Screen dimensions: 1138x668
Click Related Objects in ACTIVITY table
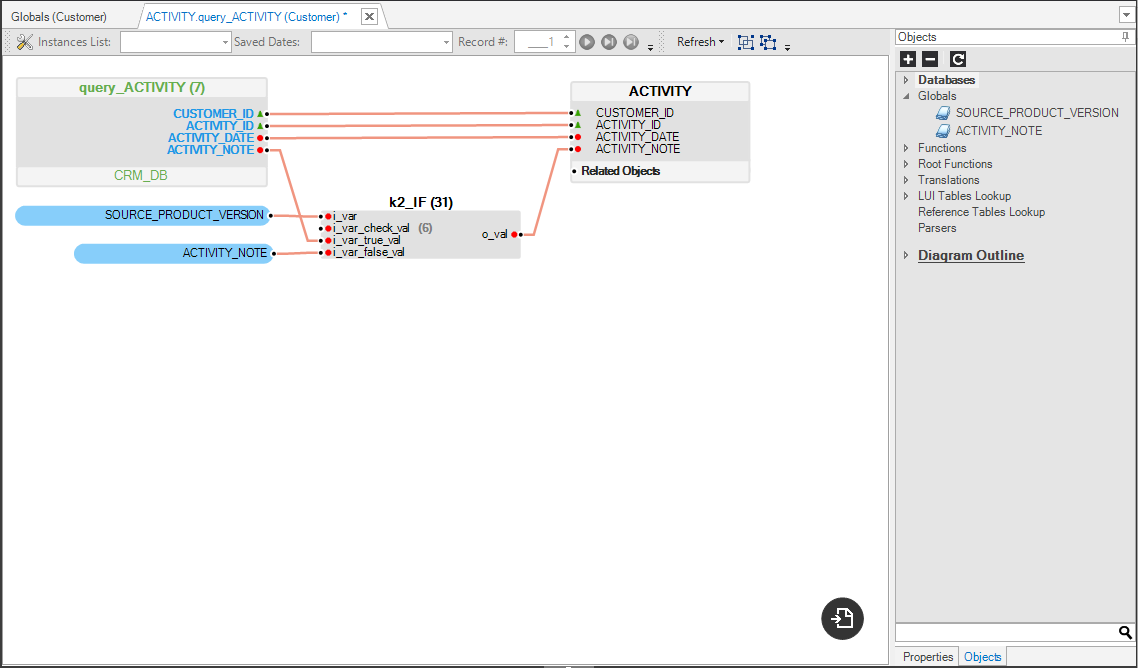(x=620, y=171)
